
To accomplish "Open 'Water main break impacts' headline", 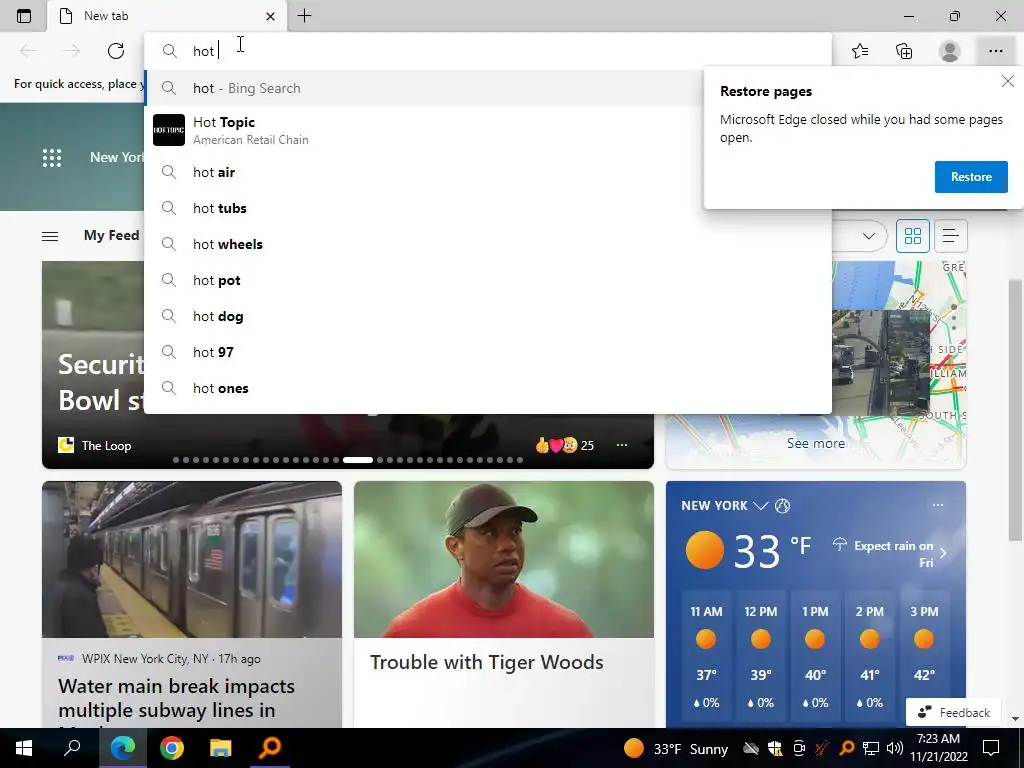I will [x=176, y=698].
